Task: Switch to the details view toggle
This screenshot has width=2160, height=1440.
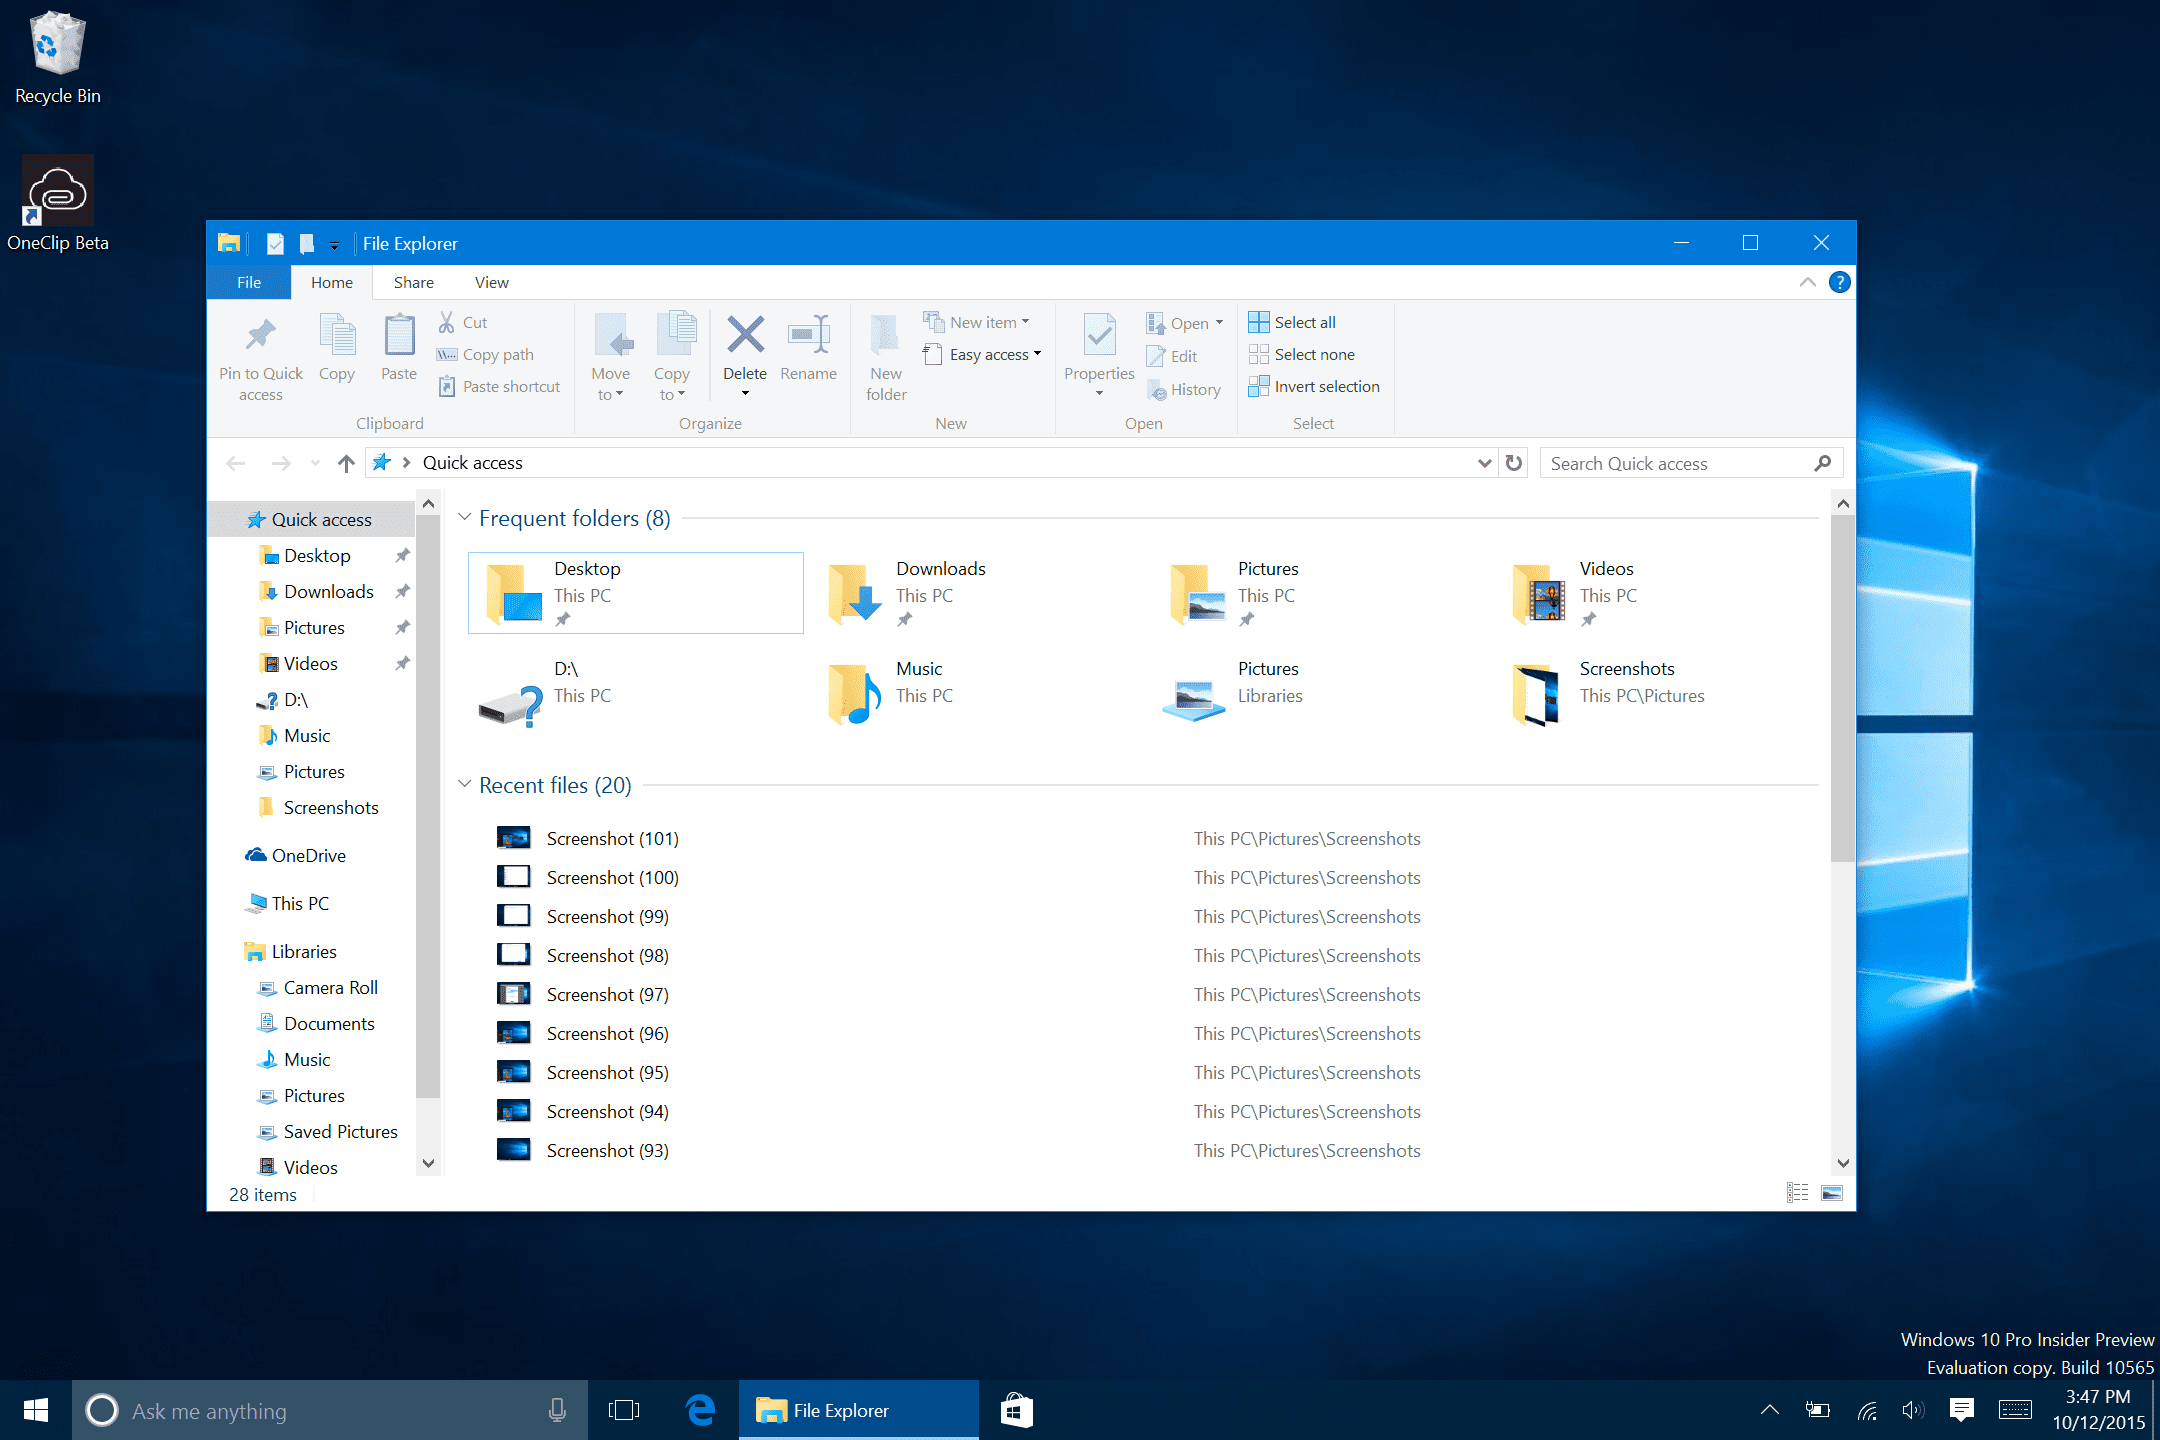Action: tap(1797, 1193)
